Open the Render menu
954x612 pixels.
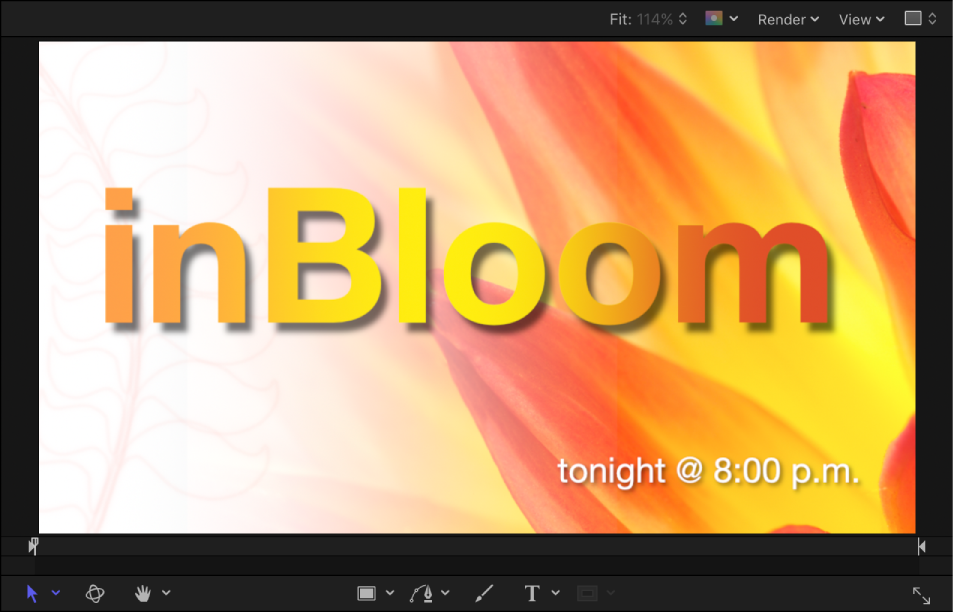tap(788, 18)
